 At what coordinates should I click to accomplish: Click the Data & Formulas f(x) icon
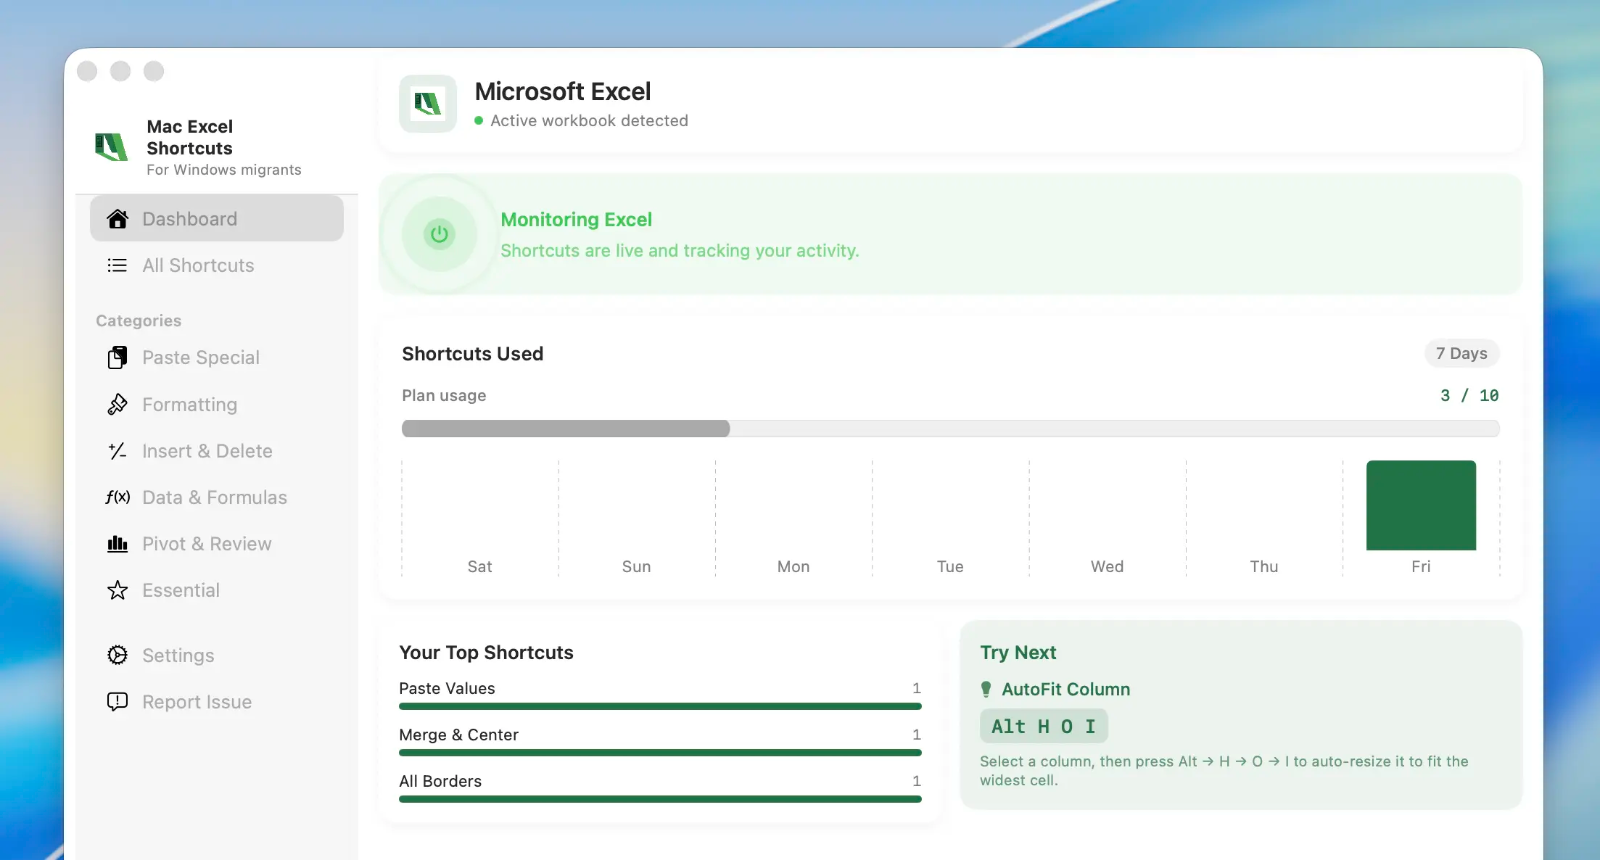click(118, 497)
